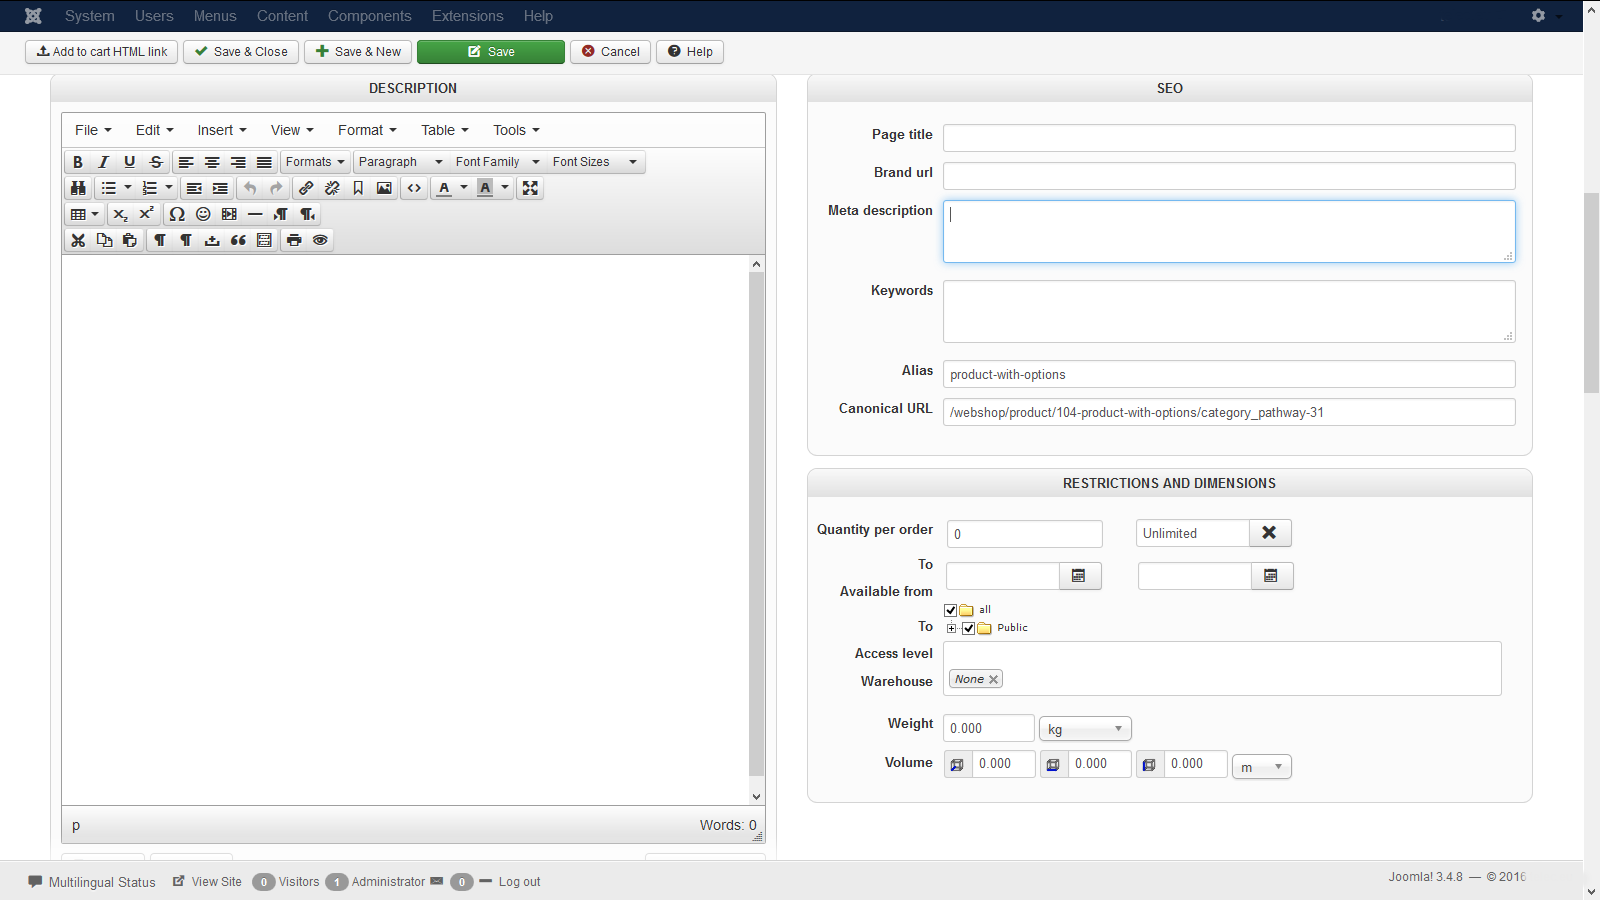This screenshot has height=900, width=1600.
Task: Open the Formats dropdown
Action: [x=315, y=162]
